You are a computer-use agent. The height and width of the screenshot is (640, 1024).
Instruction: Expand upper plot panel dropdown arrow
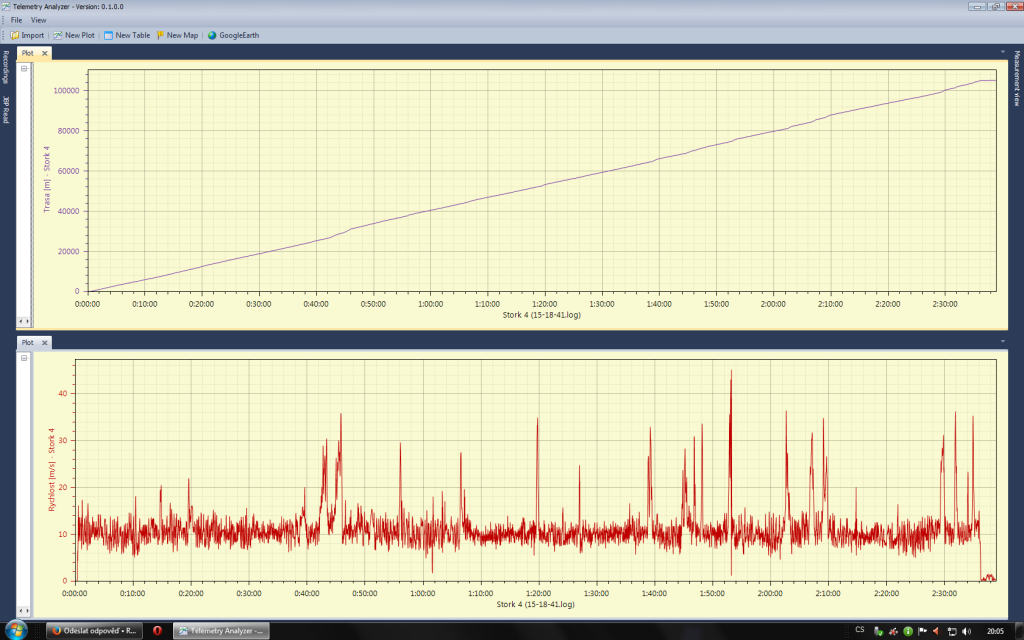1002,51
